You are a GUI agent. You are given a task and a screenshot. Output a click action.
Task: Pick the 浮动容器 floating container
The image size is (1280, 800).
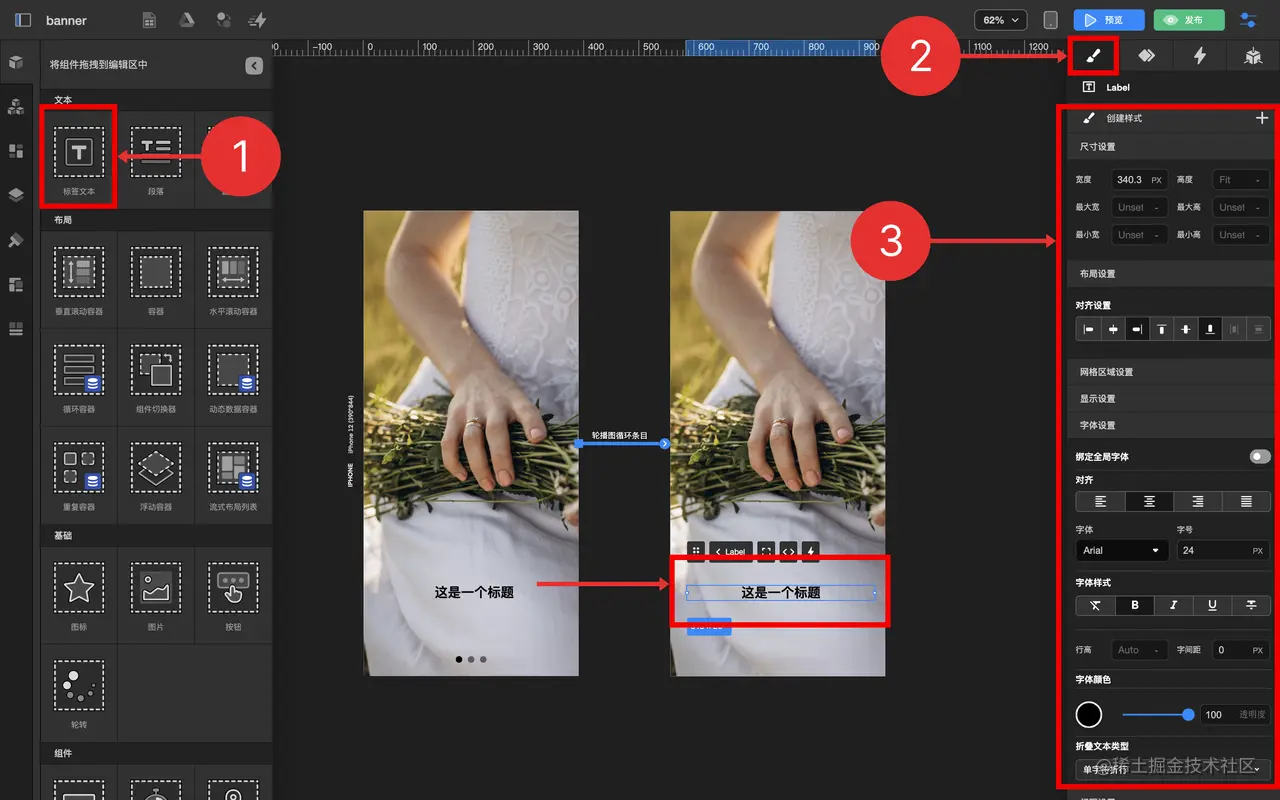click(x=155, y=475)
